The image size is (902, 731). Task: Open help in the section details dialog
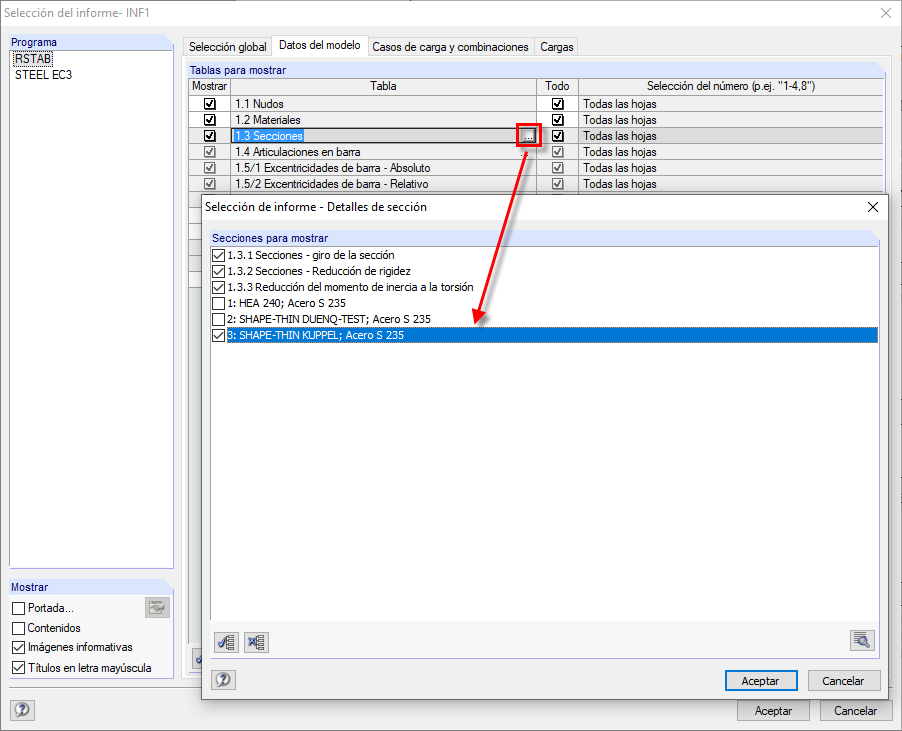point(223,680)
